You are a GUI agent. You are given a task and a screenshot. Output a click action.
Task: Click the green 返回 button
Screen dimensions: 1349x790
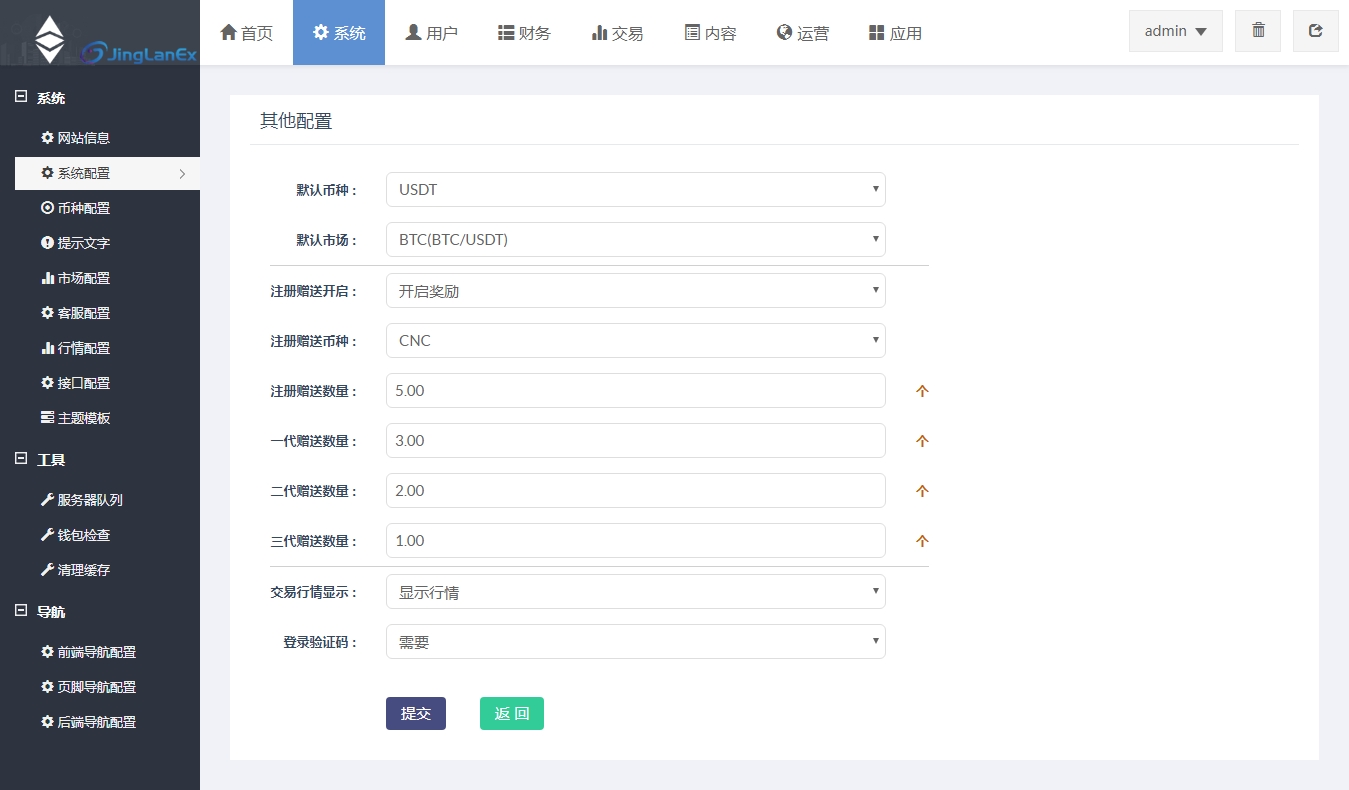[512, 714]
